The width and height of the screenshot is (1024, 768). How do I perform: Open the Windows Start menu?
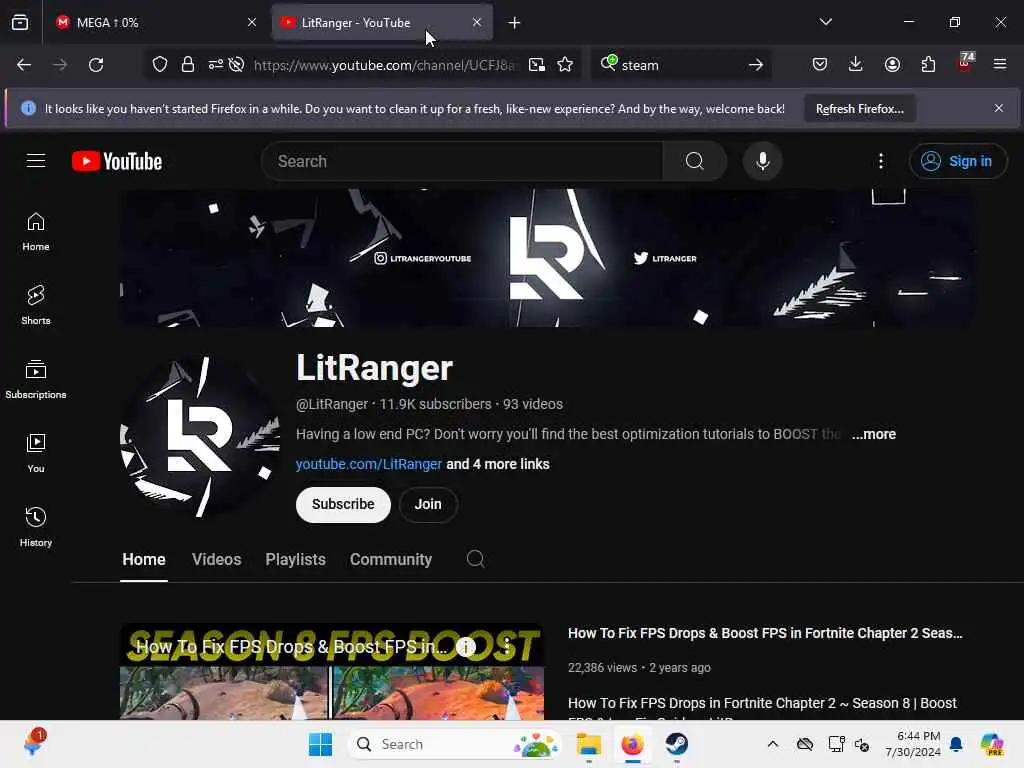320,744
